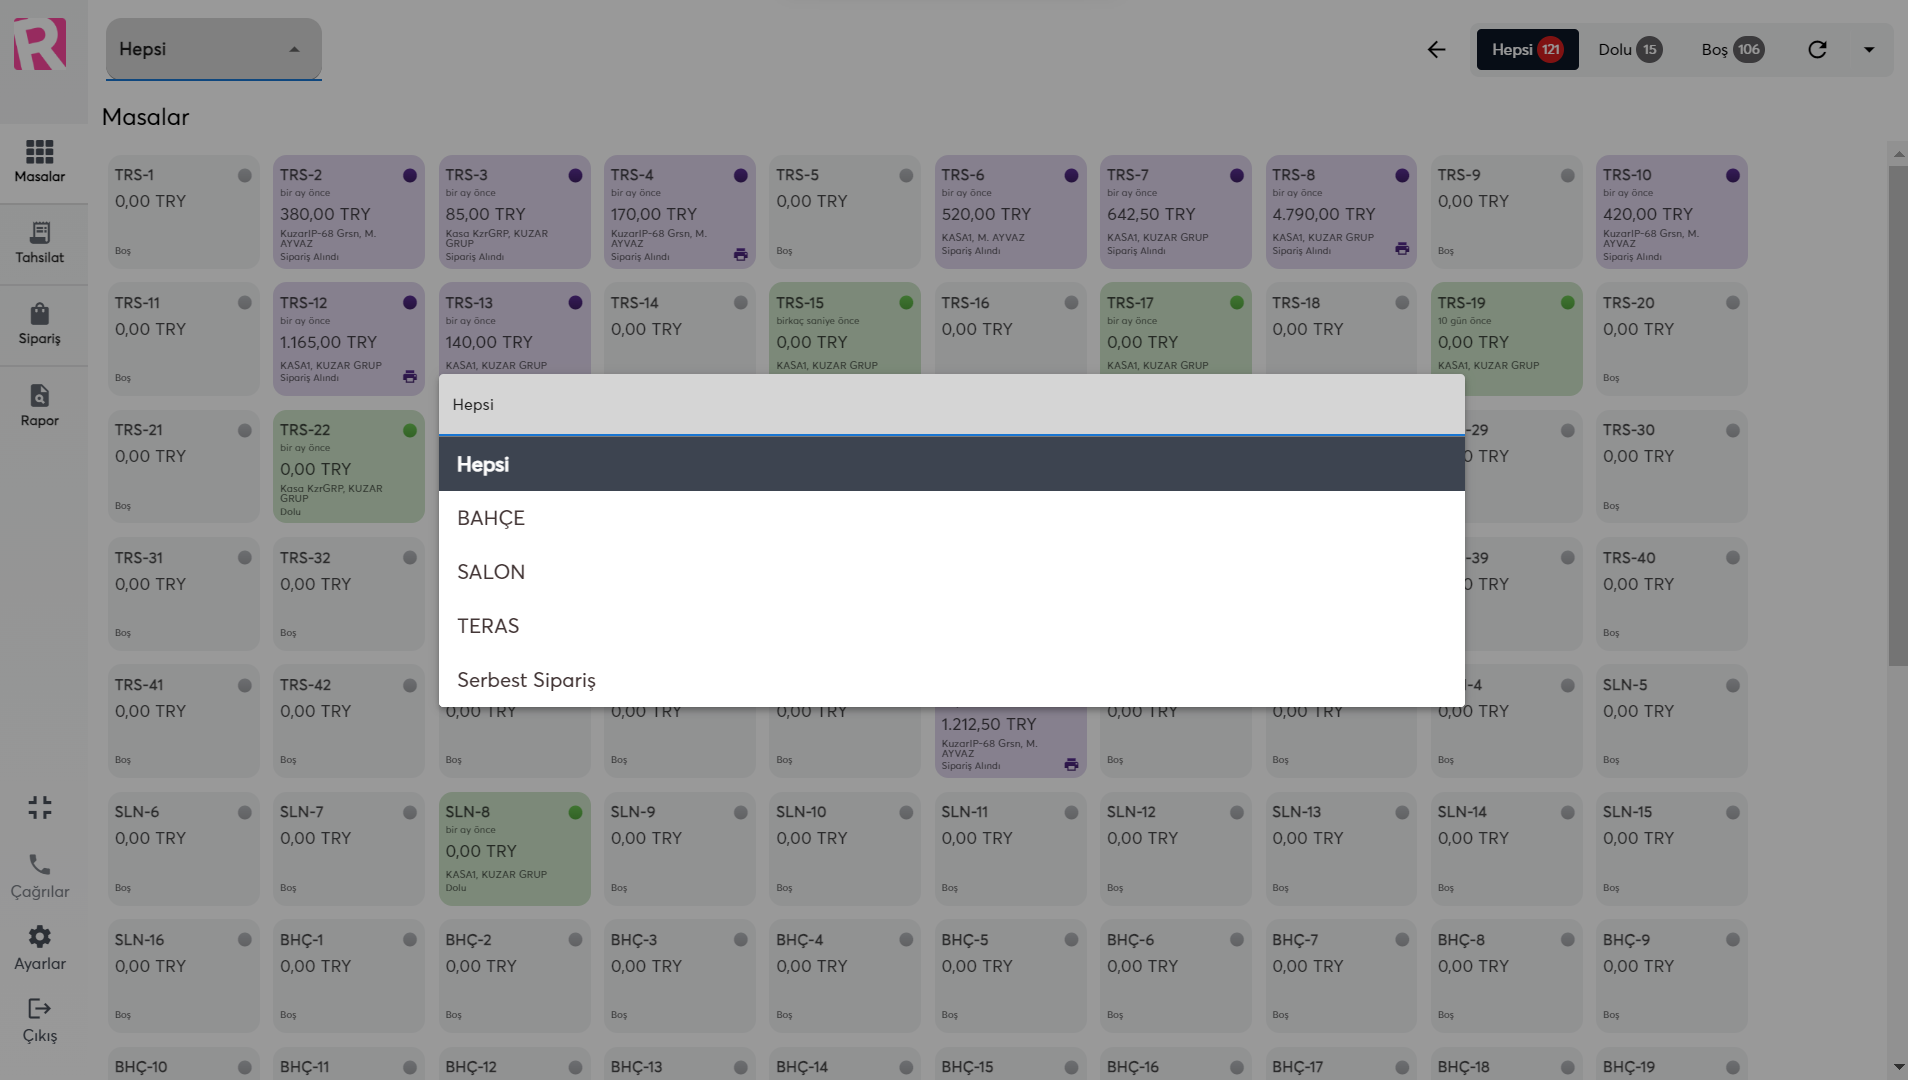Image resolution: width=1908 pixels, height=1080 pixels.
Task: Click the refresh icon in top bar
Action: (x=1817, y=50)
